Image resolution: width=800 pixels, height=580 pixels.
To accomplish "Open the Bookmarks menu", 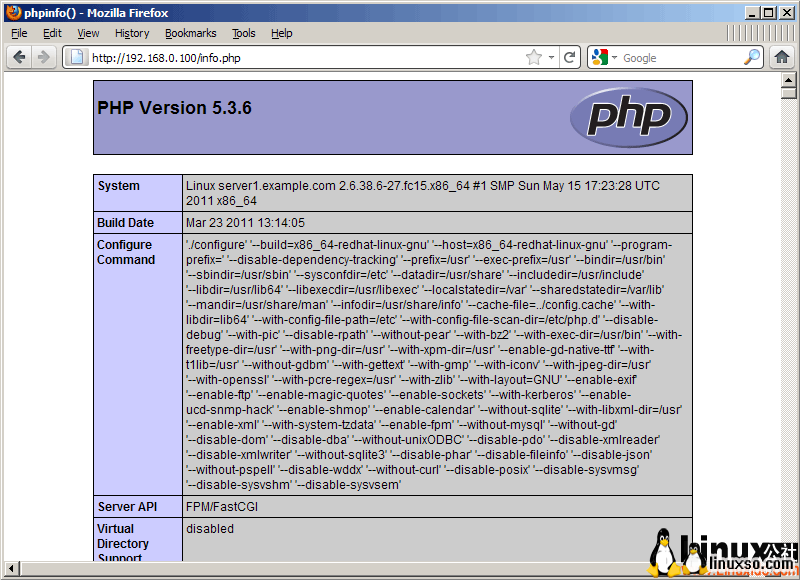I will [190, 33].
